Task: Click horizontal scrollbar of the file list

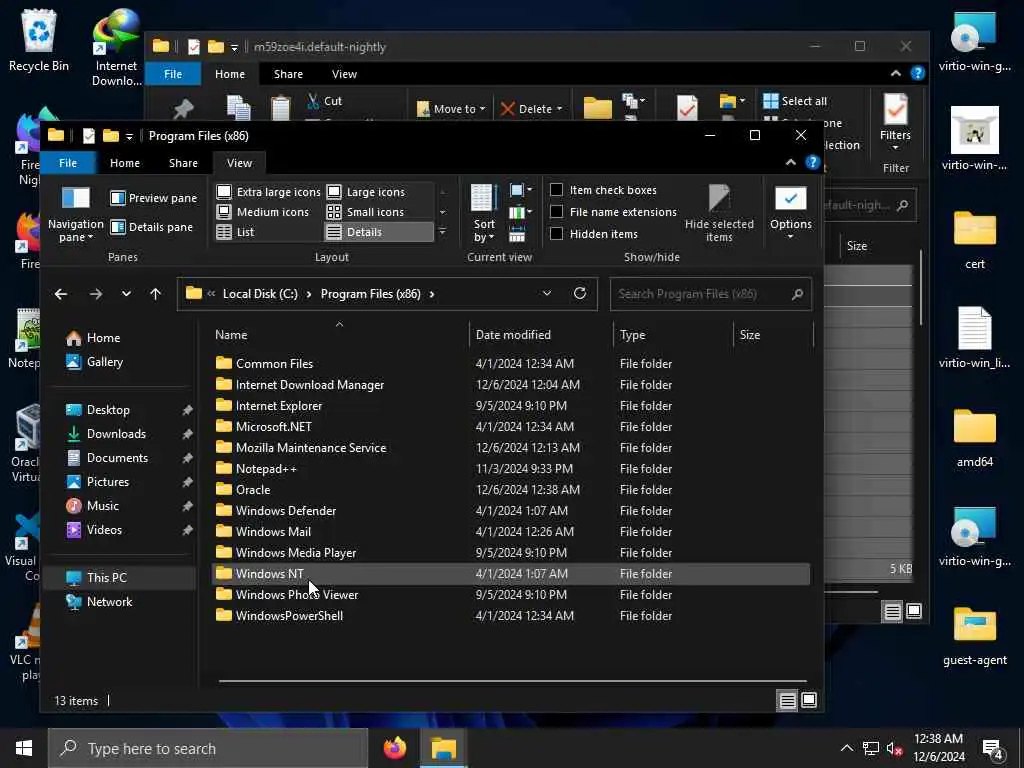Action: point(512,680)
